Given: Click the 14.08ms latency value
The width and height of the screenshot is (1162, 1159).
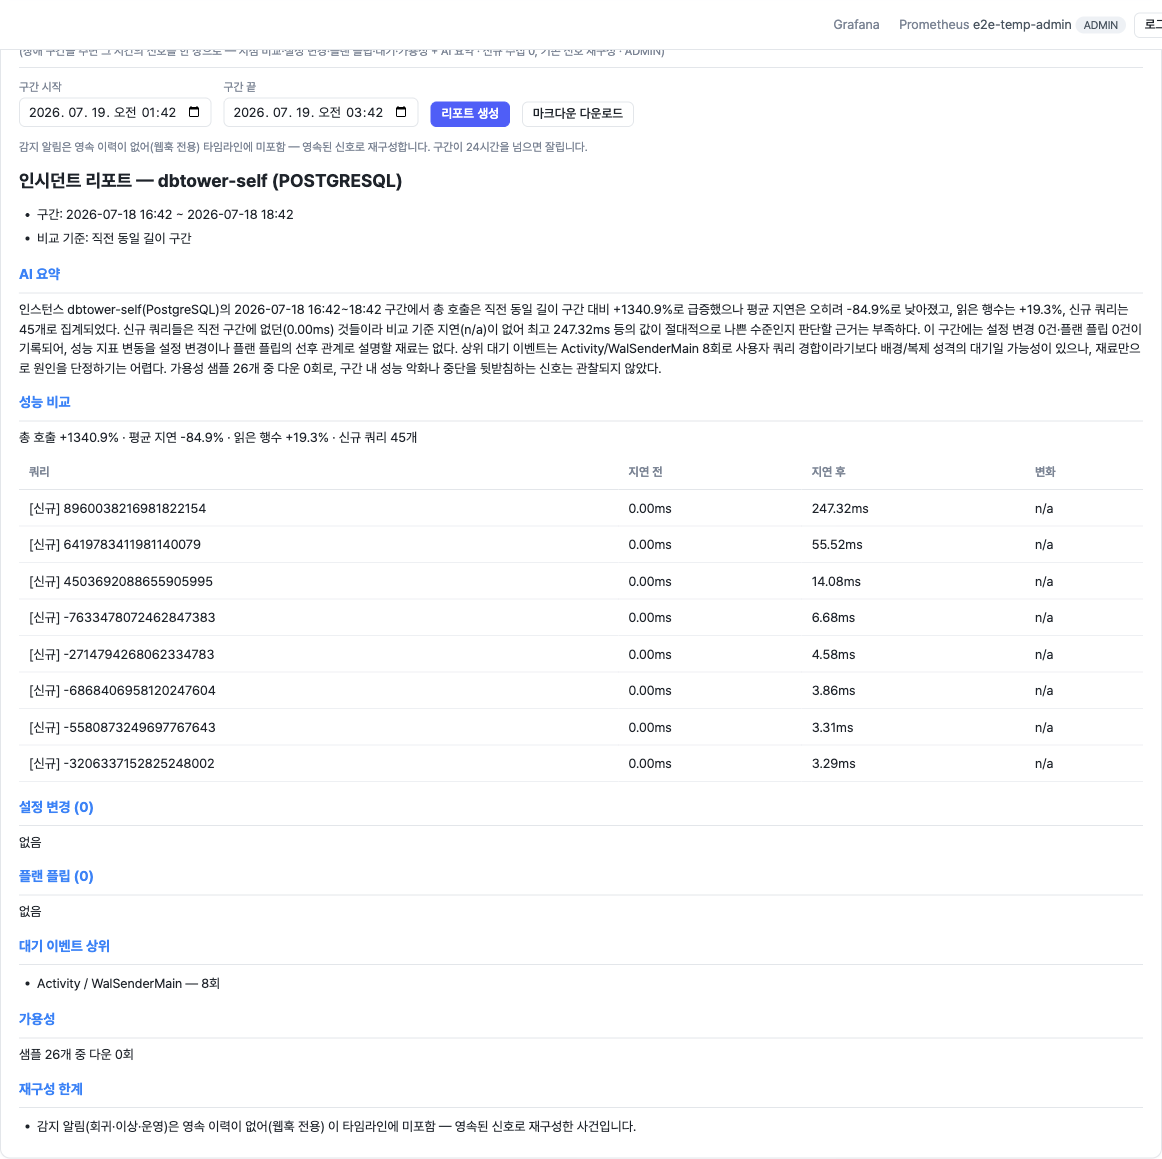Looking at the screenshot, I should (836, 582).
